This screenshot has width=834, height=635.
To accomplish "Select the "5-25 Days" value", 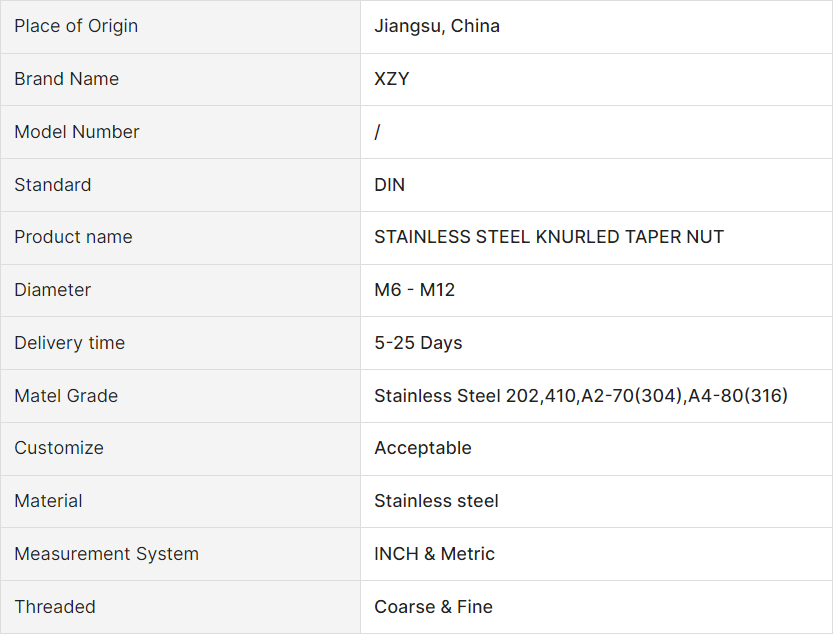I will (418, 343).
